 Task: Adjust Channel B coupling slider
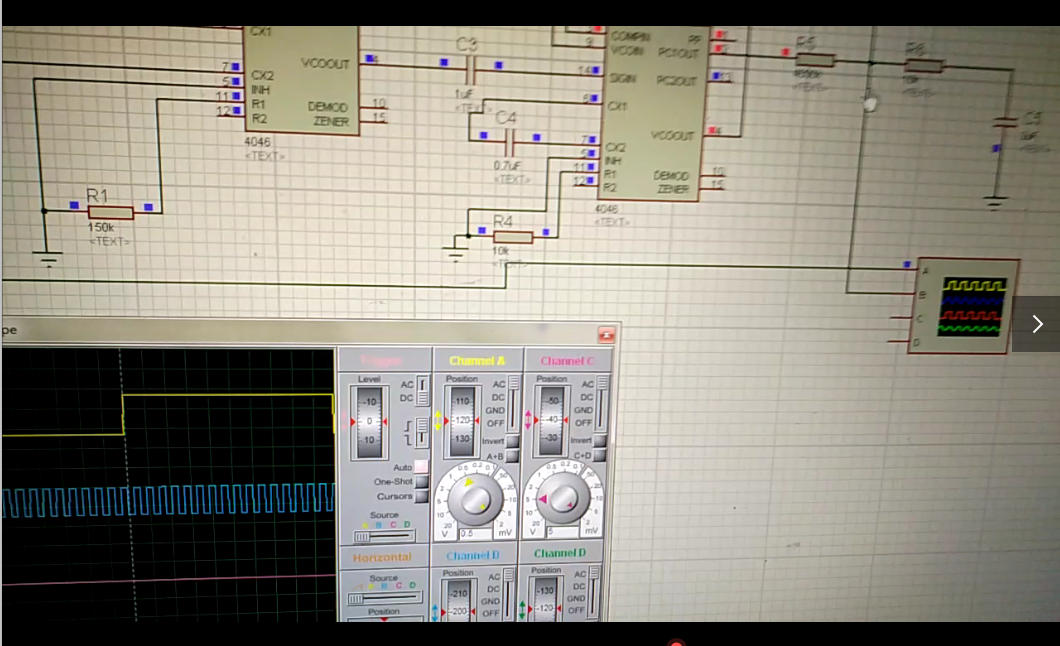point(508,593)
